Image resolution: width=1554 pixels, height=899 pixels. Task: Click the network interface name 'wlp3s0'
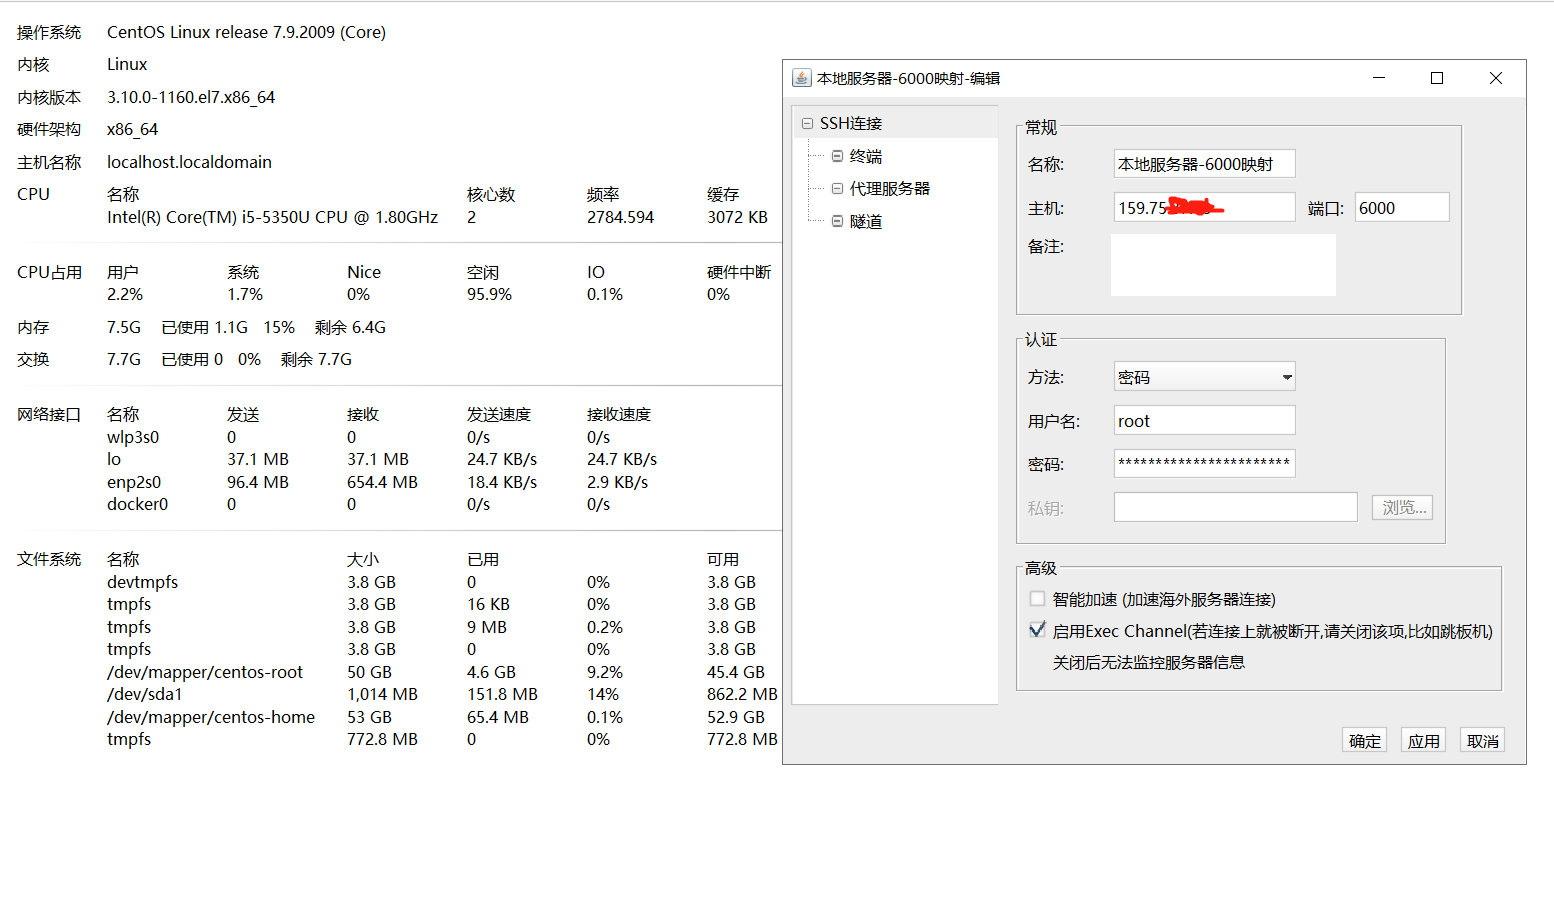[133, 437]
